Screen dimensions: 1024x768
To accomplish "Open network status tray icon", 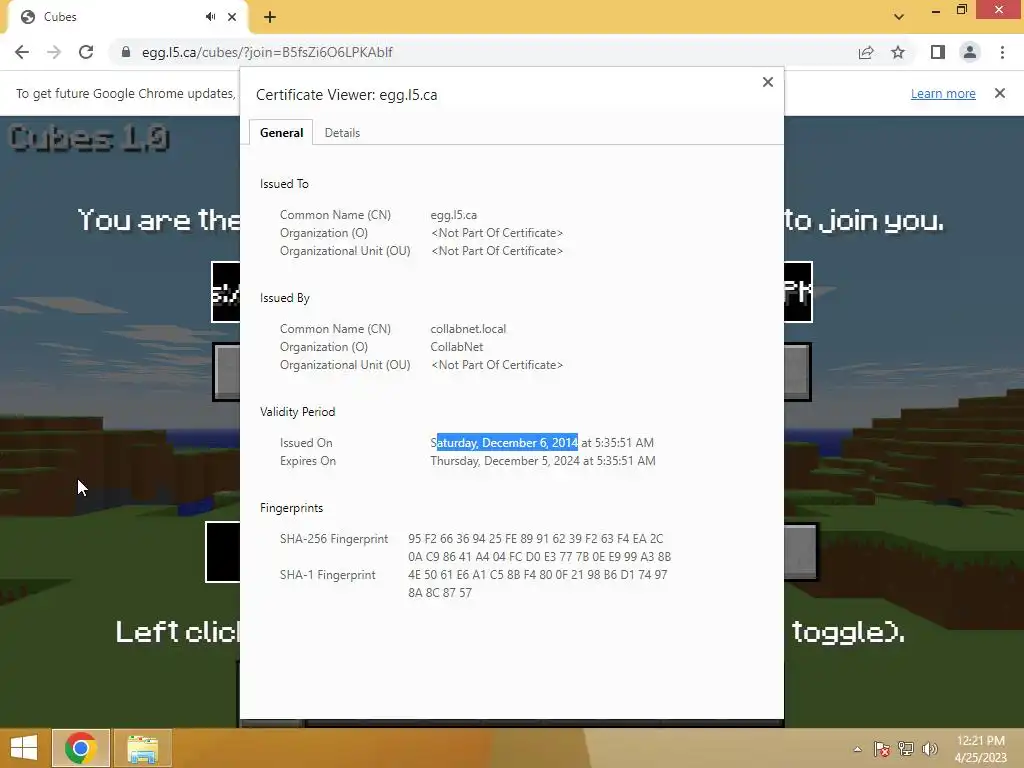I will (x=906, y=749).
